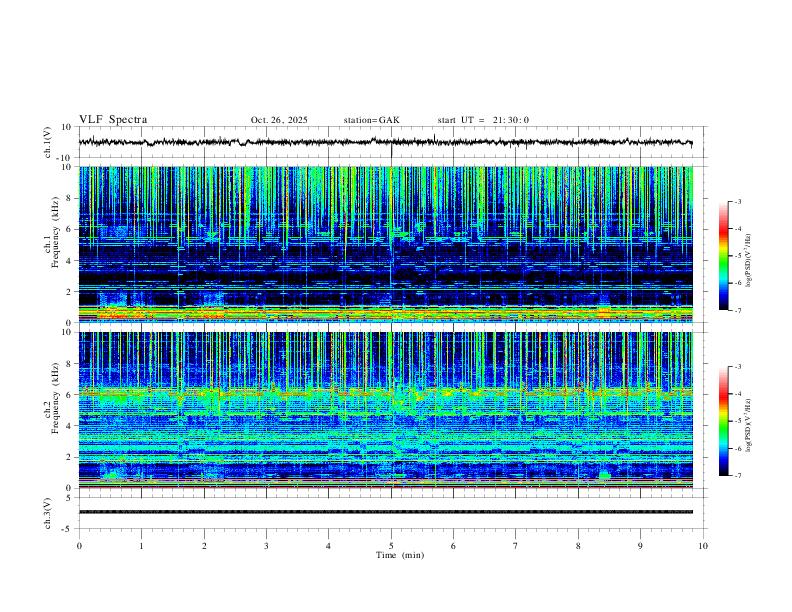Click the "0" tick on the time axis
This screenshot has height=612, width=792.
(79, 546)
